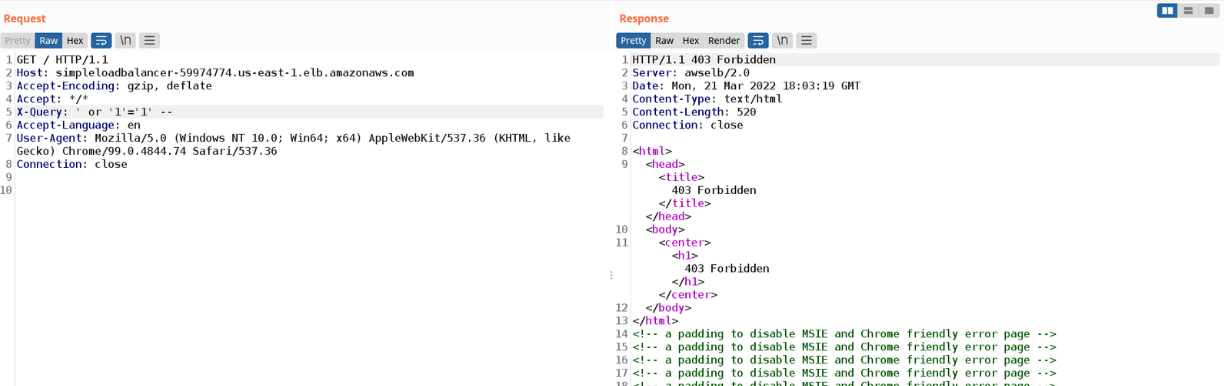Click the opening <head> tag in response
The height and width of the screenshot is (386, 1224).
(665, 164)
